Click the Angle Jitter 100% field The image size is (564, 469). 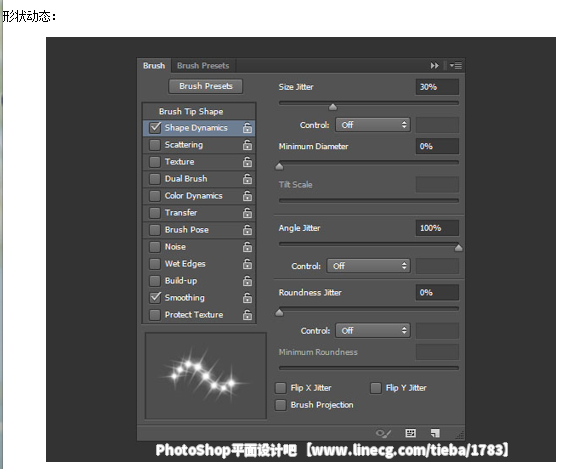437,228
